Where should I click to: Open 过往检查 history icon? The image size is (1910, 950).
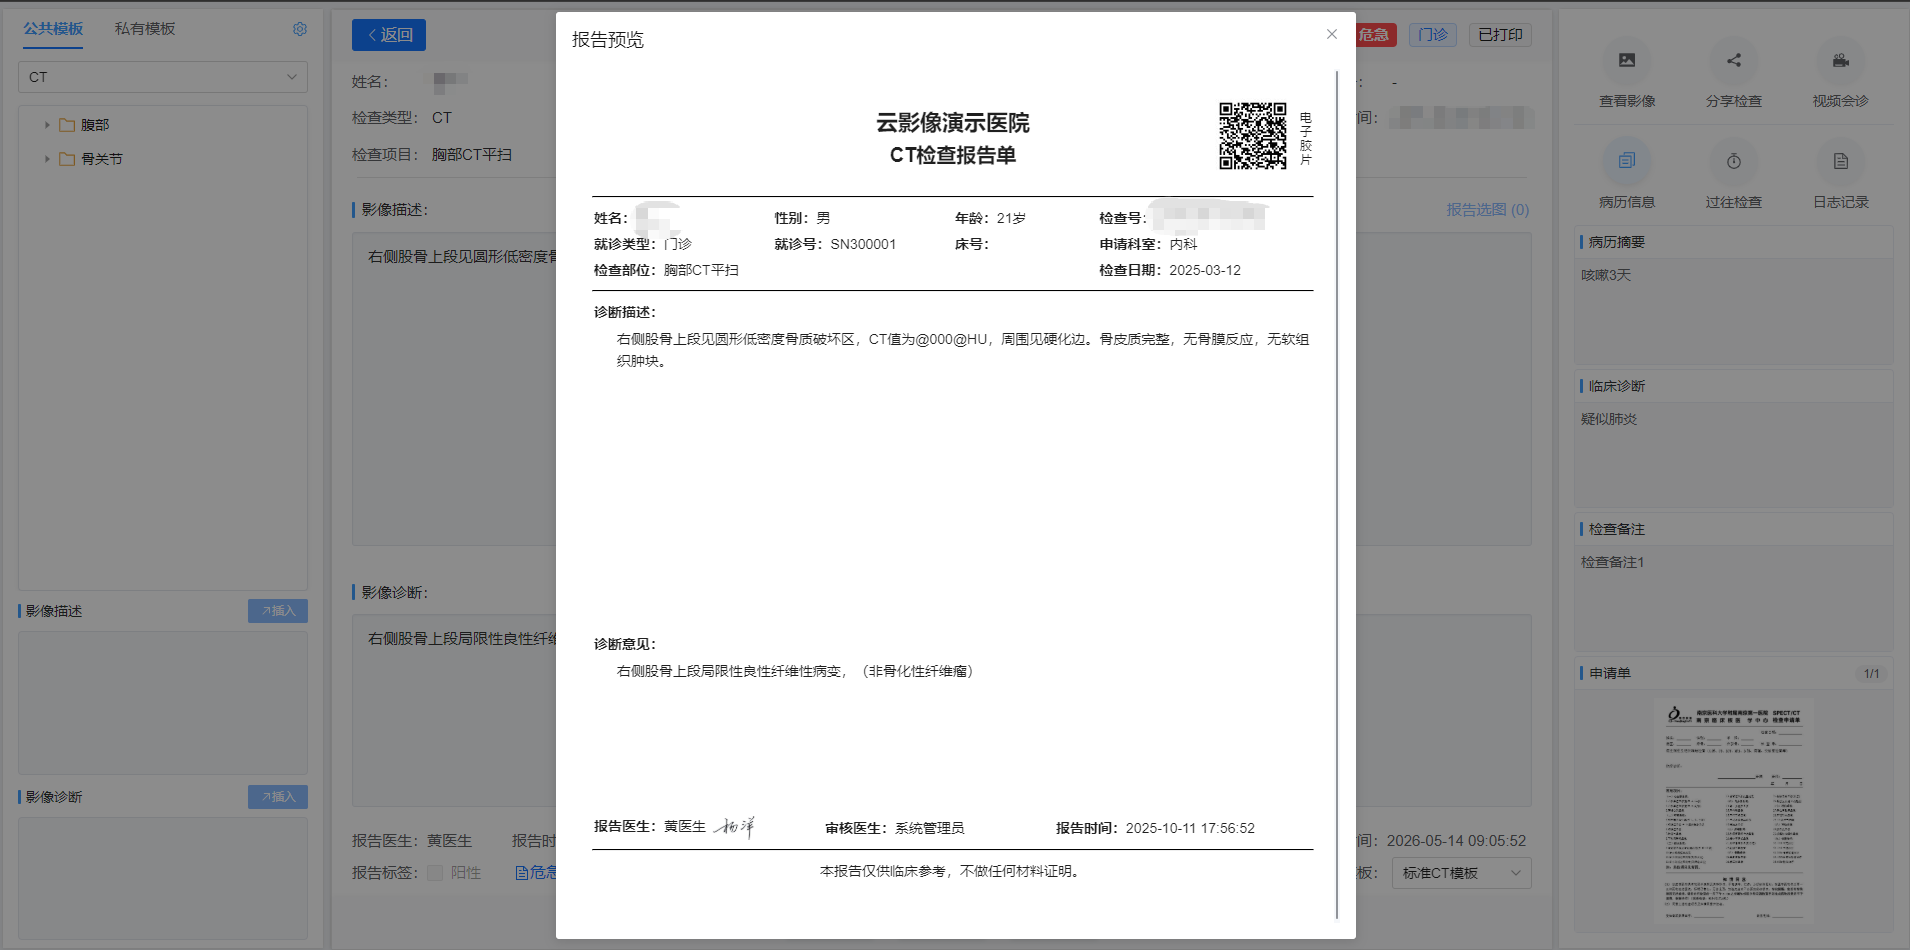pyautogui.click(x=1734, y=161)
